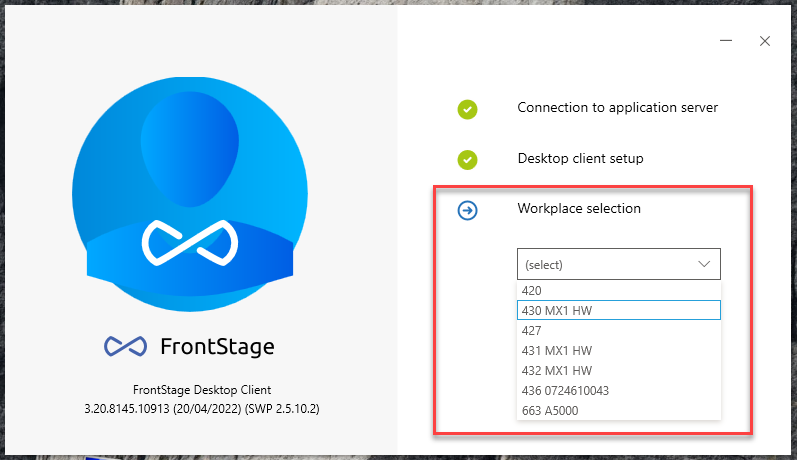Click the Workplace selection step label
Screen dimensions: 797x460
[579, 208]
